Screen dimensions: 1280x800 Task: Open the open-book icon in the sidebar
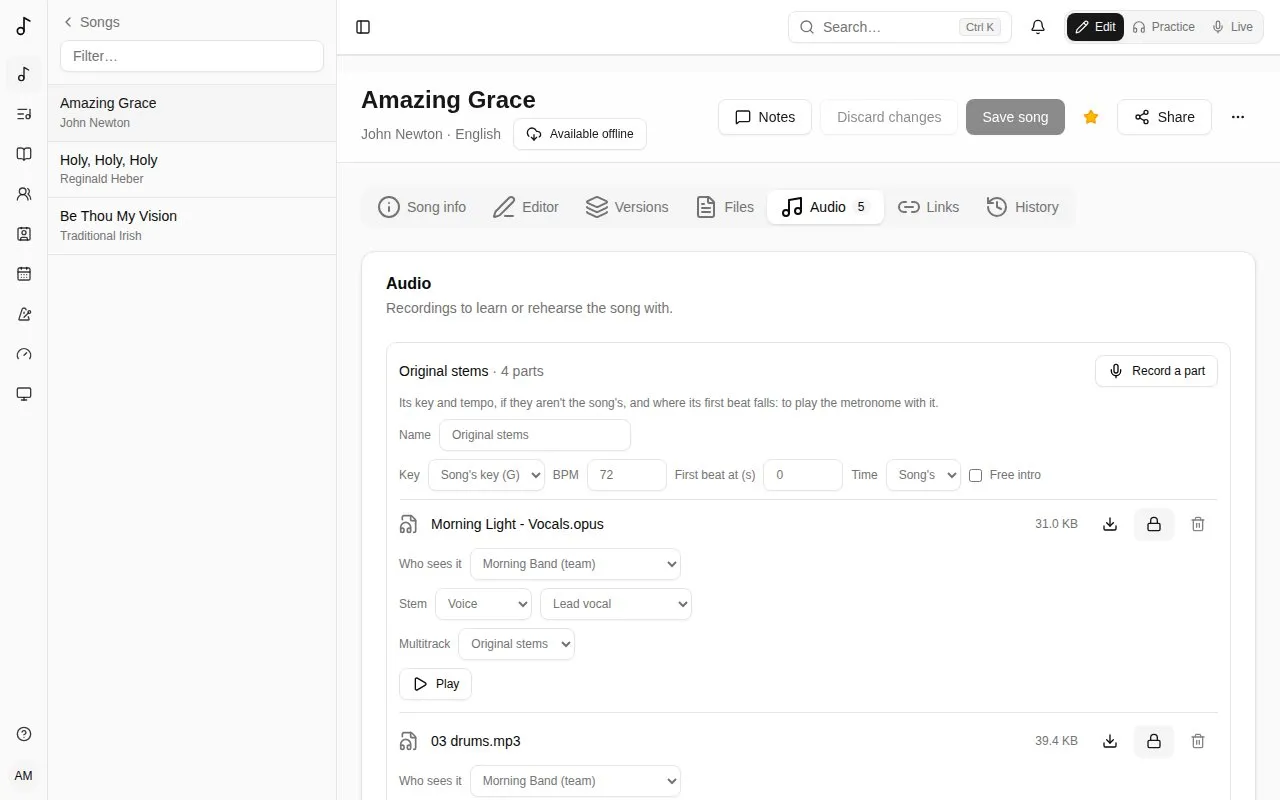(24, 154)
